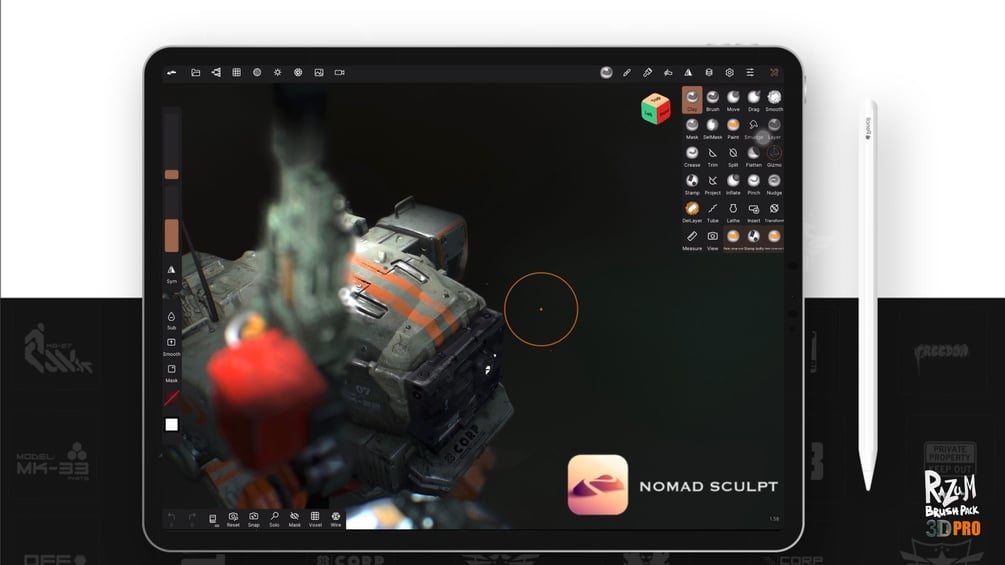This screenshot has width=1005, height=565.
Task: Toggle Snap in bottom bar
Action: tap(254, 519)
